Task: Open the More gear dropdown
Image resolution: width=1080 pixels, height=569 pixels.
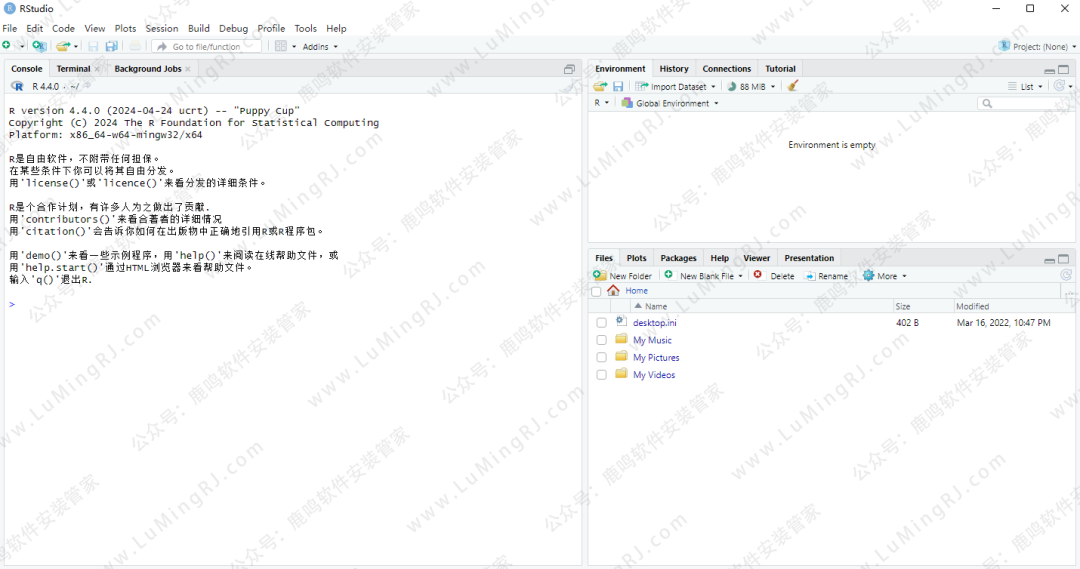Action: [884, 276]
